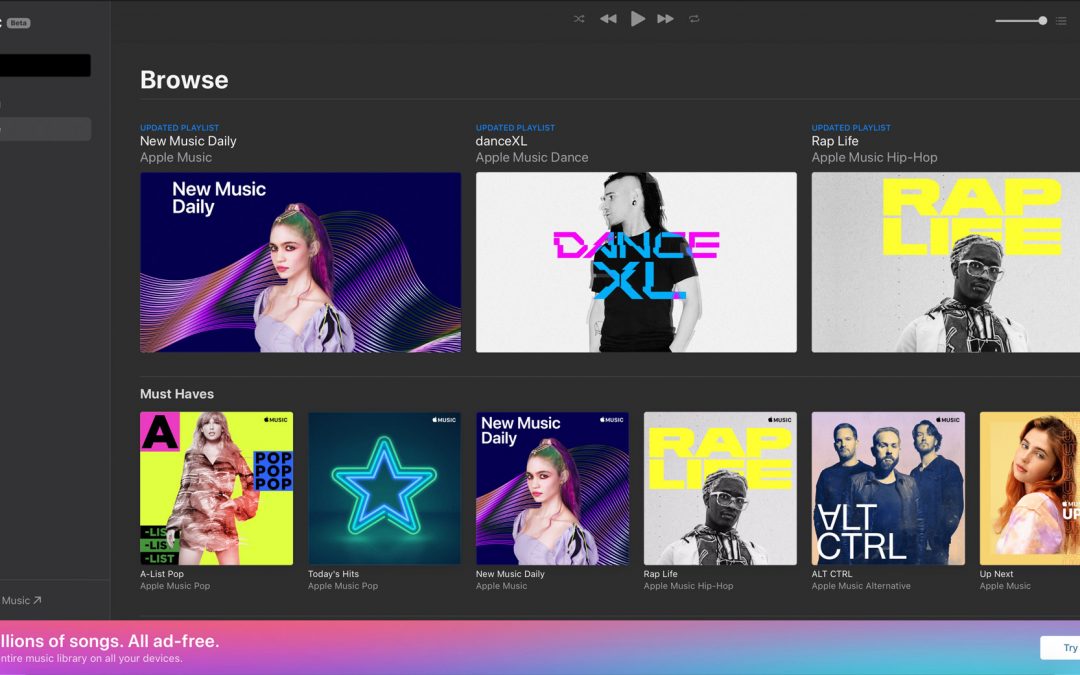The image size is (1080, 675).
Task: Open the ALT CTRL playlist thumbnail
Action: point(886,489)
